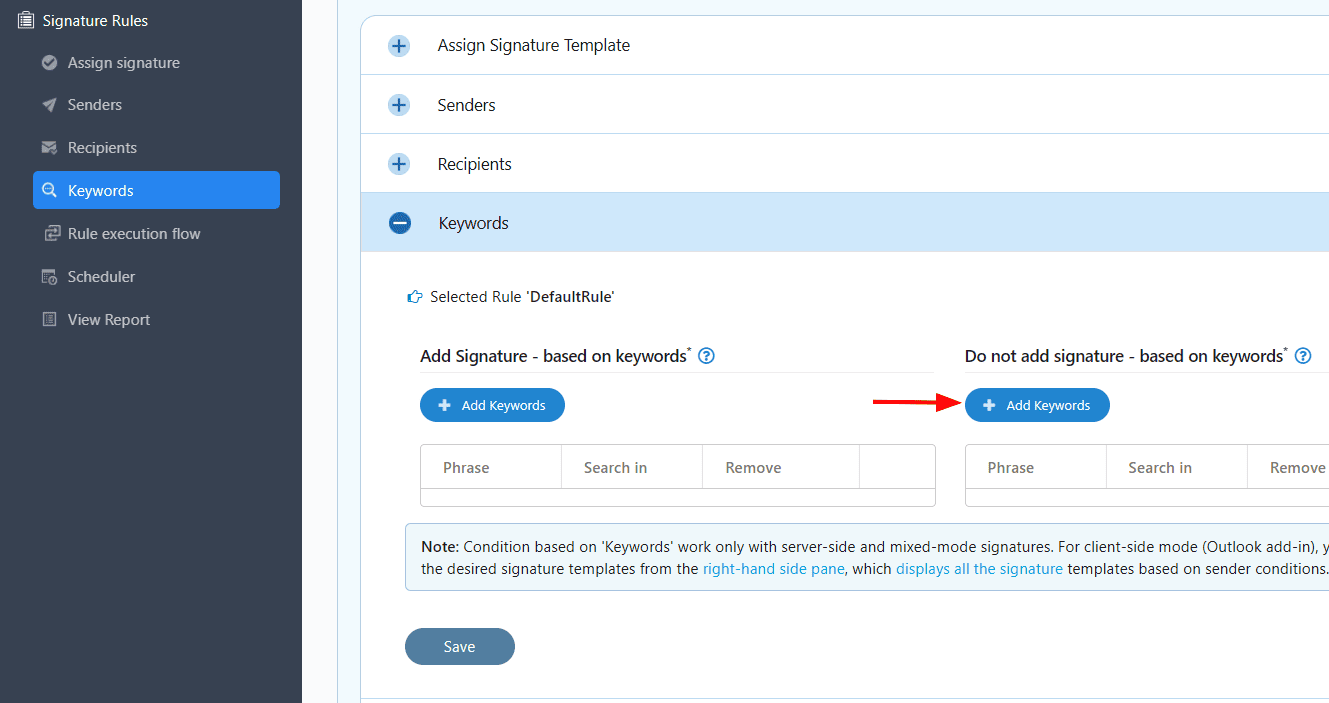Open help icon beside Do not add signature
This screenshot has width=1329, height=703.
tap(1302, 356)
